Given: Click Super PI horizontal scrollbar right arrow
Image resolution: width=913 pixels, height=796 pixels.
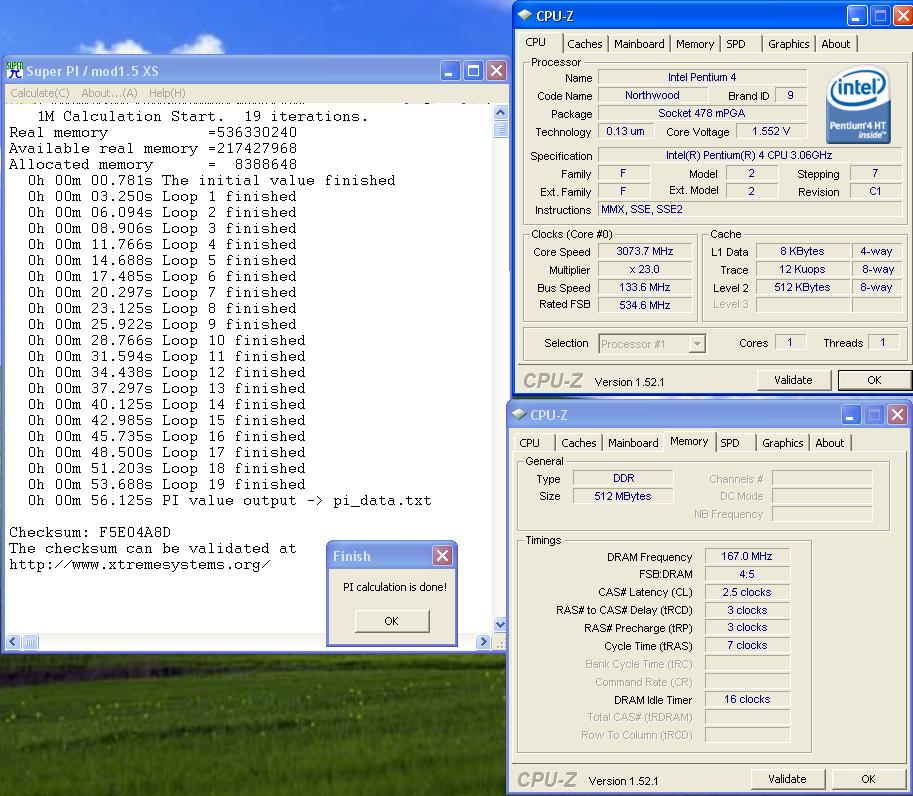Looking at the screenshot, I should tap(483, 642).
